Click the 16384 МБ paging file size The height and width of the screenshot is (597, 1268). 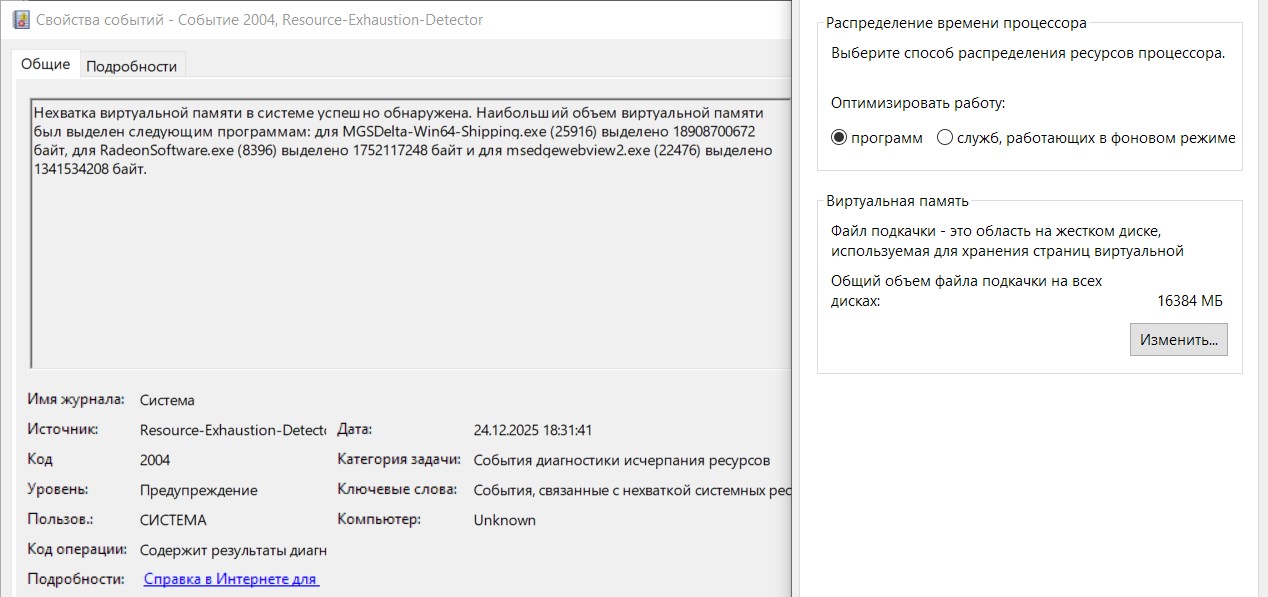pos(1189,301)
